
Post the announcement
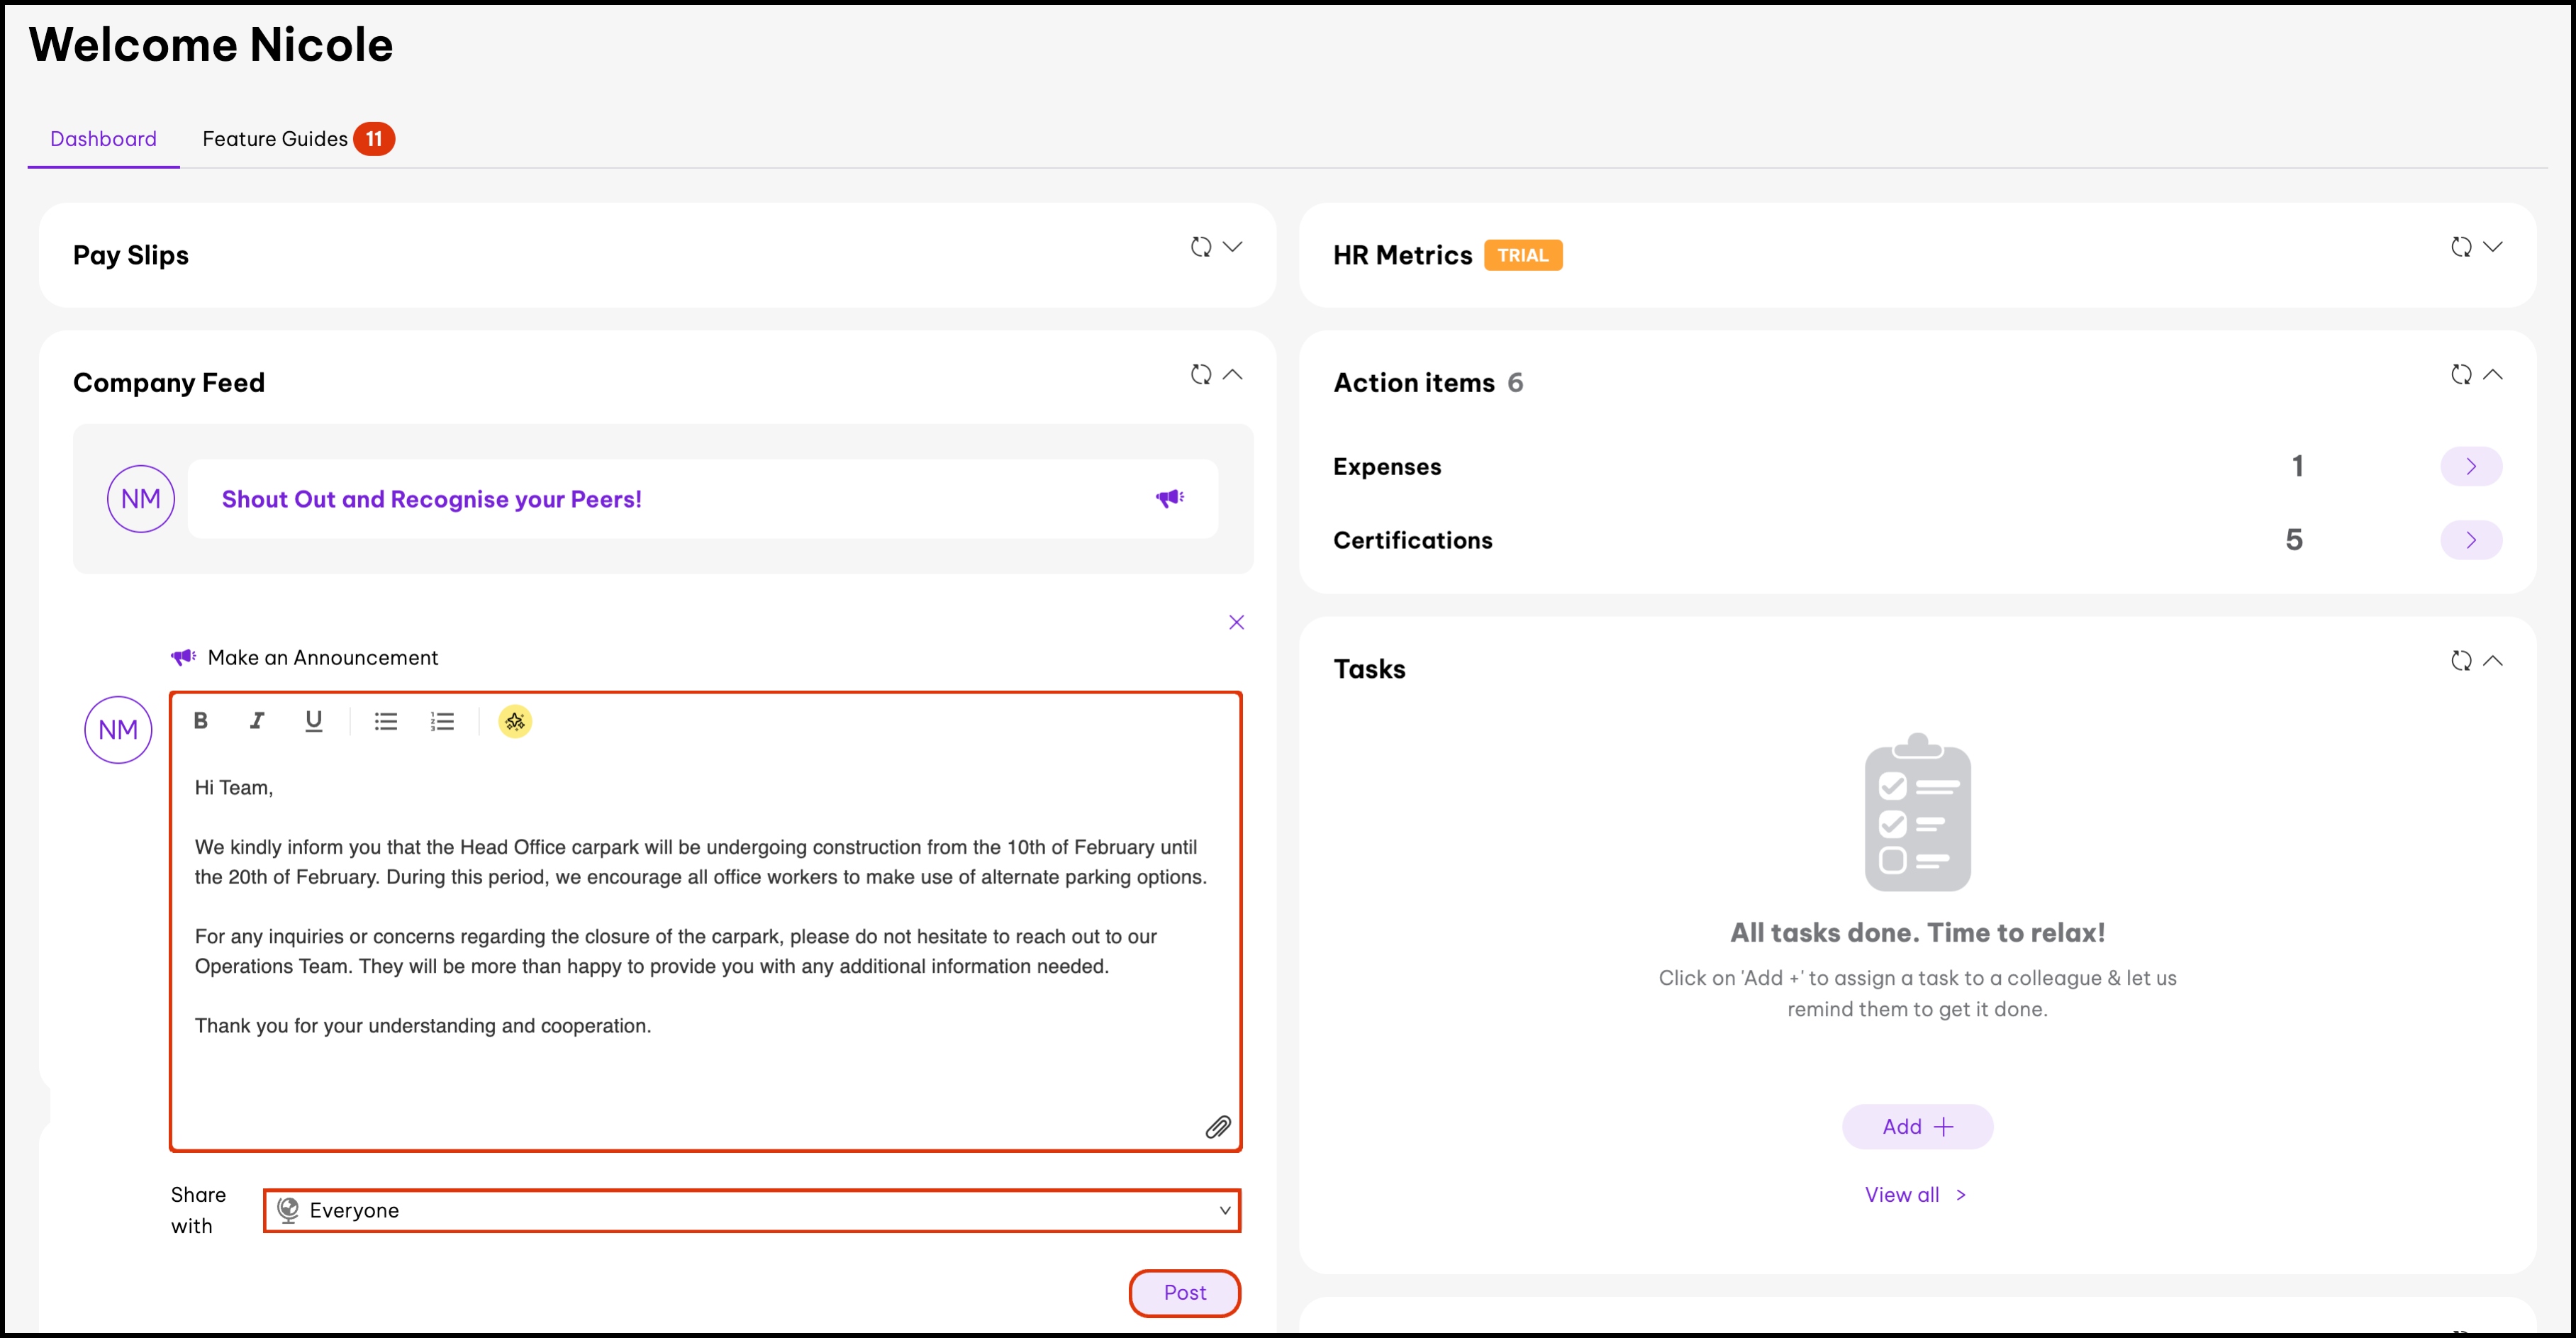point(1184,1292)
